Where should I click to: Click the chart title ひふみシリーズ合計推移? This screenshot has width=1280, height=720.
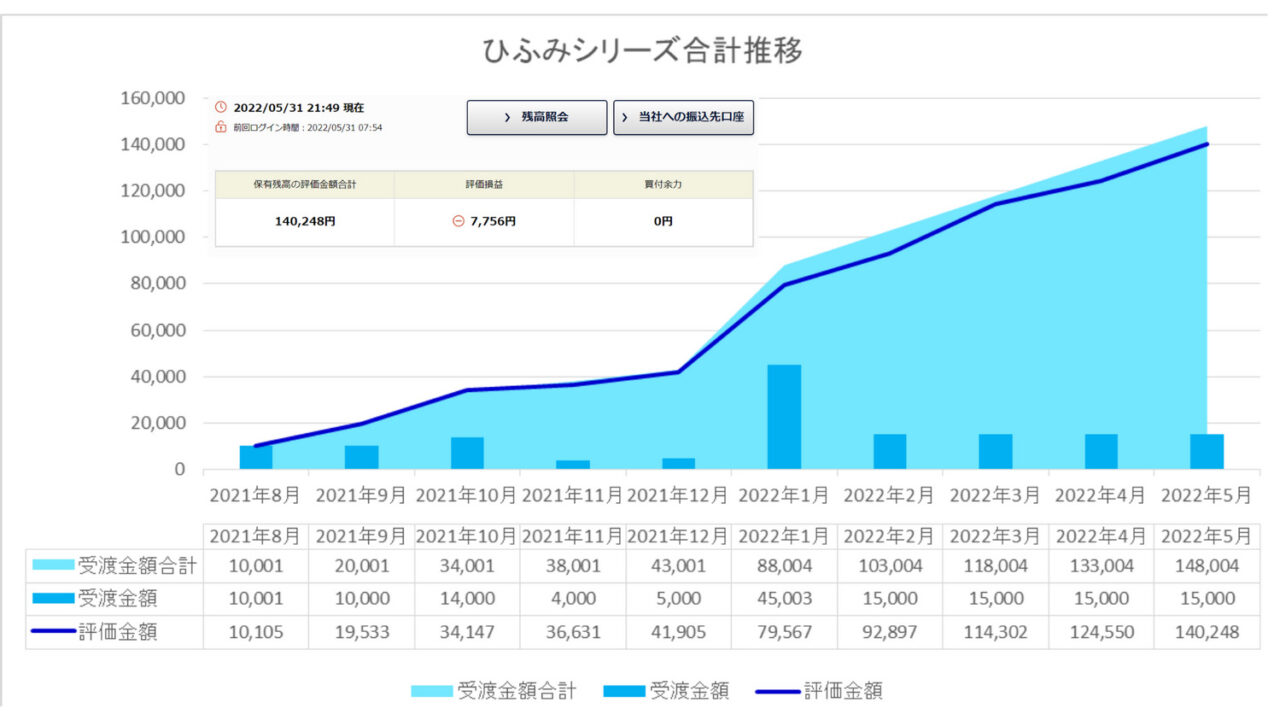(642, 50)
